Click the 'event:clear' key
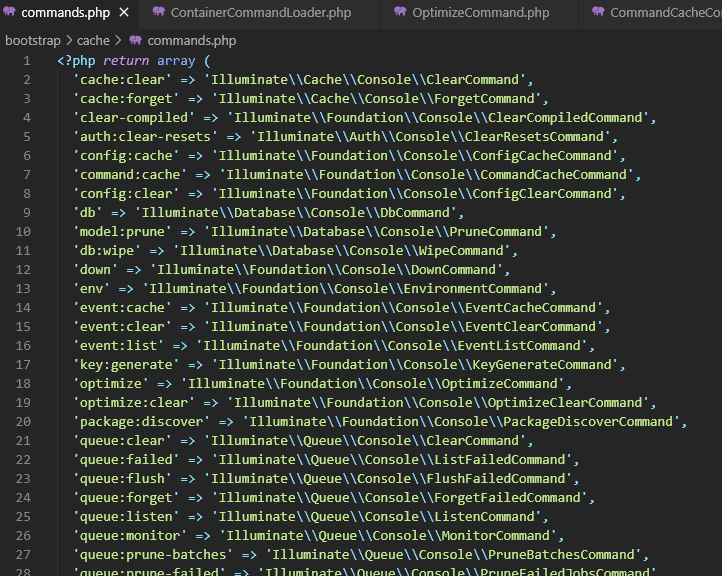Screen dimensions: 722x576 tap(122, 327)
